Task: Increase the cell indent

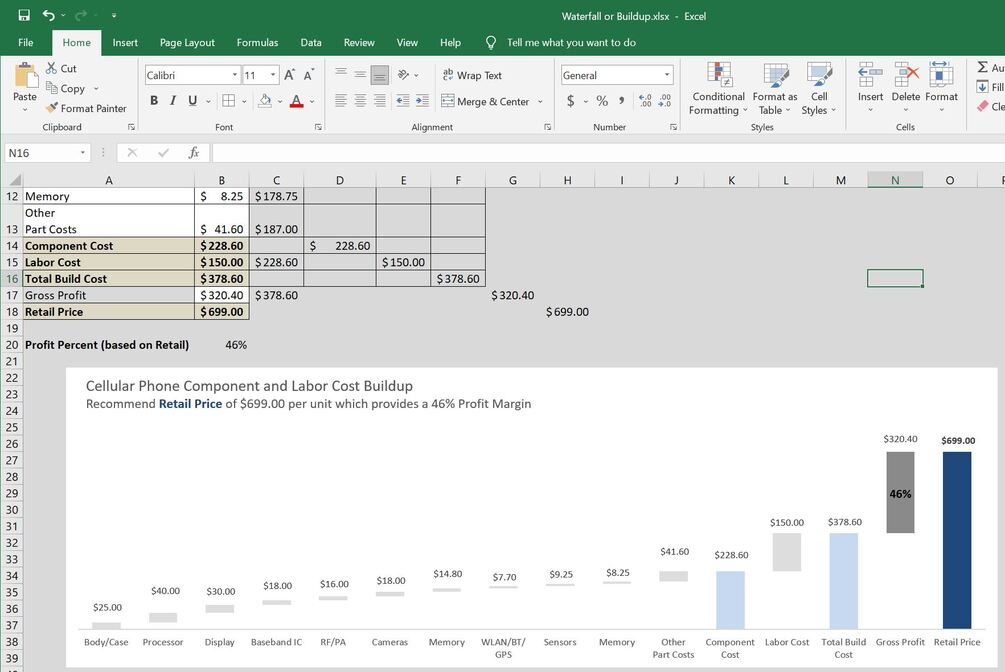Action: [422, 101]
